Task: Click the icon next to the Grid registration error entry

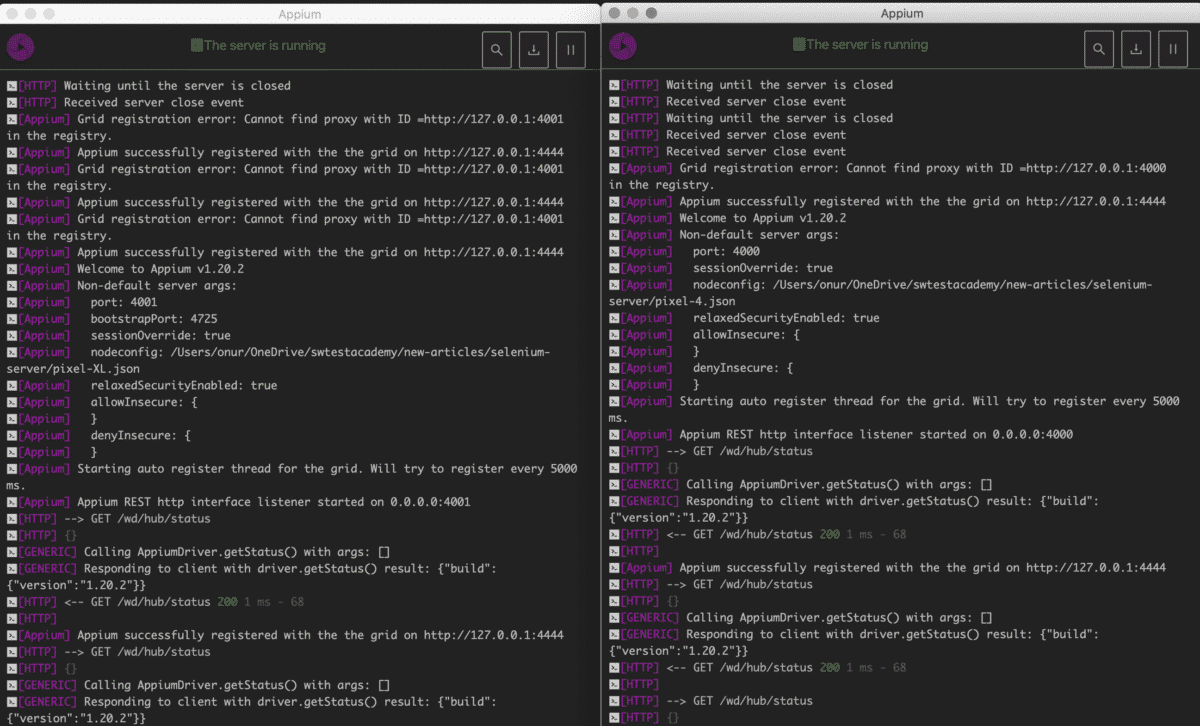Action: tap(10, 118)
